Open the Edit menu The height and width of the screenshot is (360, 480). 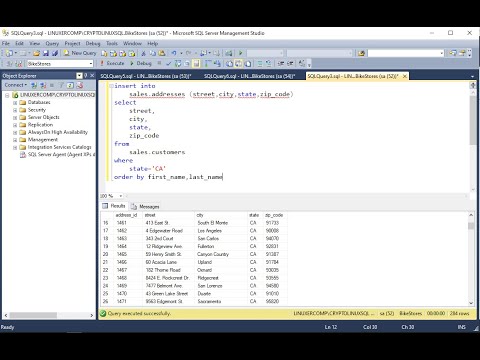[19, 43]
